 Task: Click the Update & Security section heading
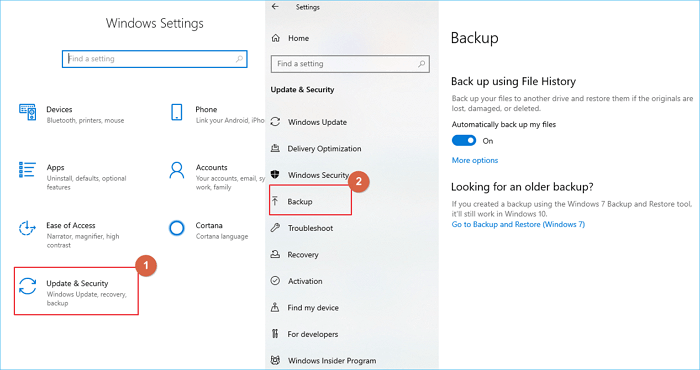(302, 89)
